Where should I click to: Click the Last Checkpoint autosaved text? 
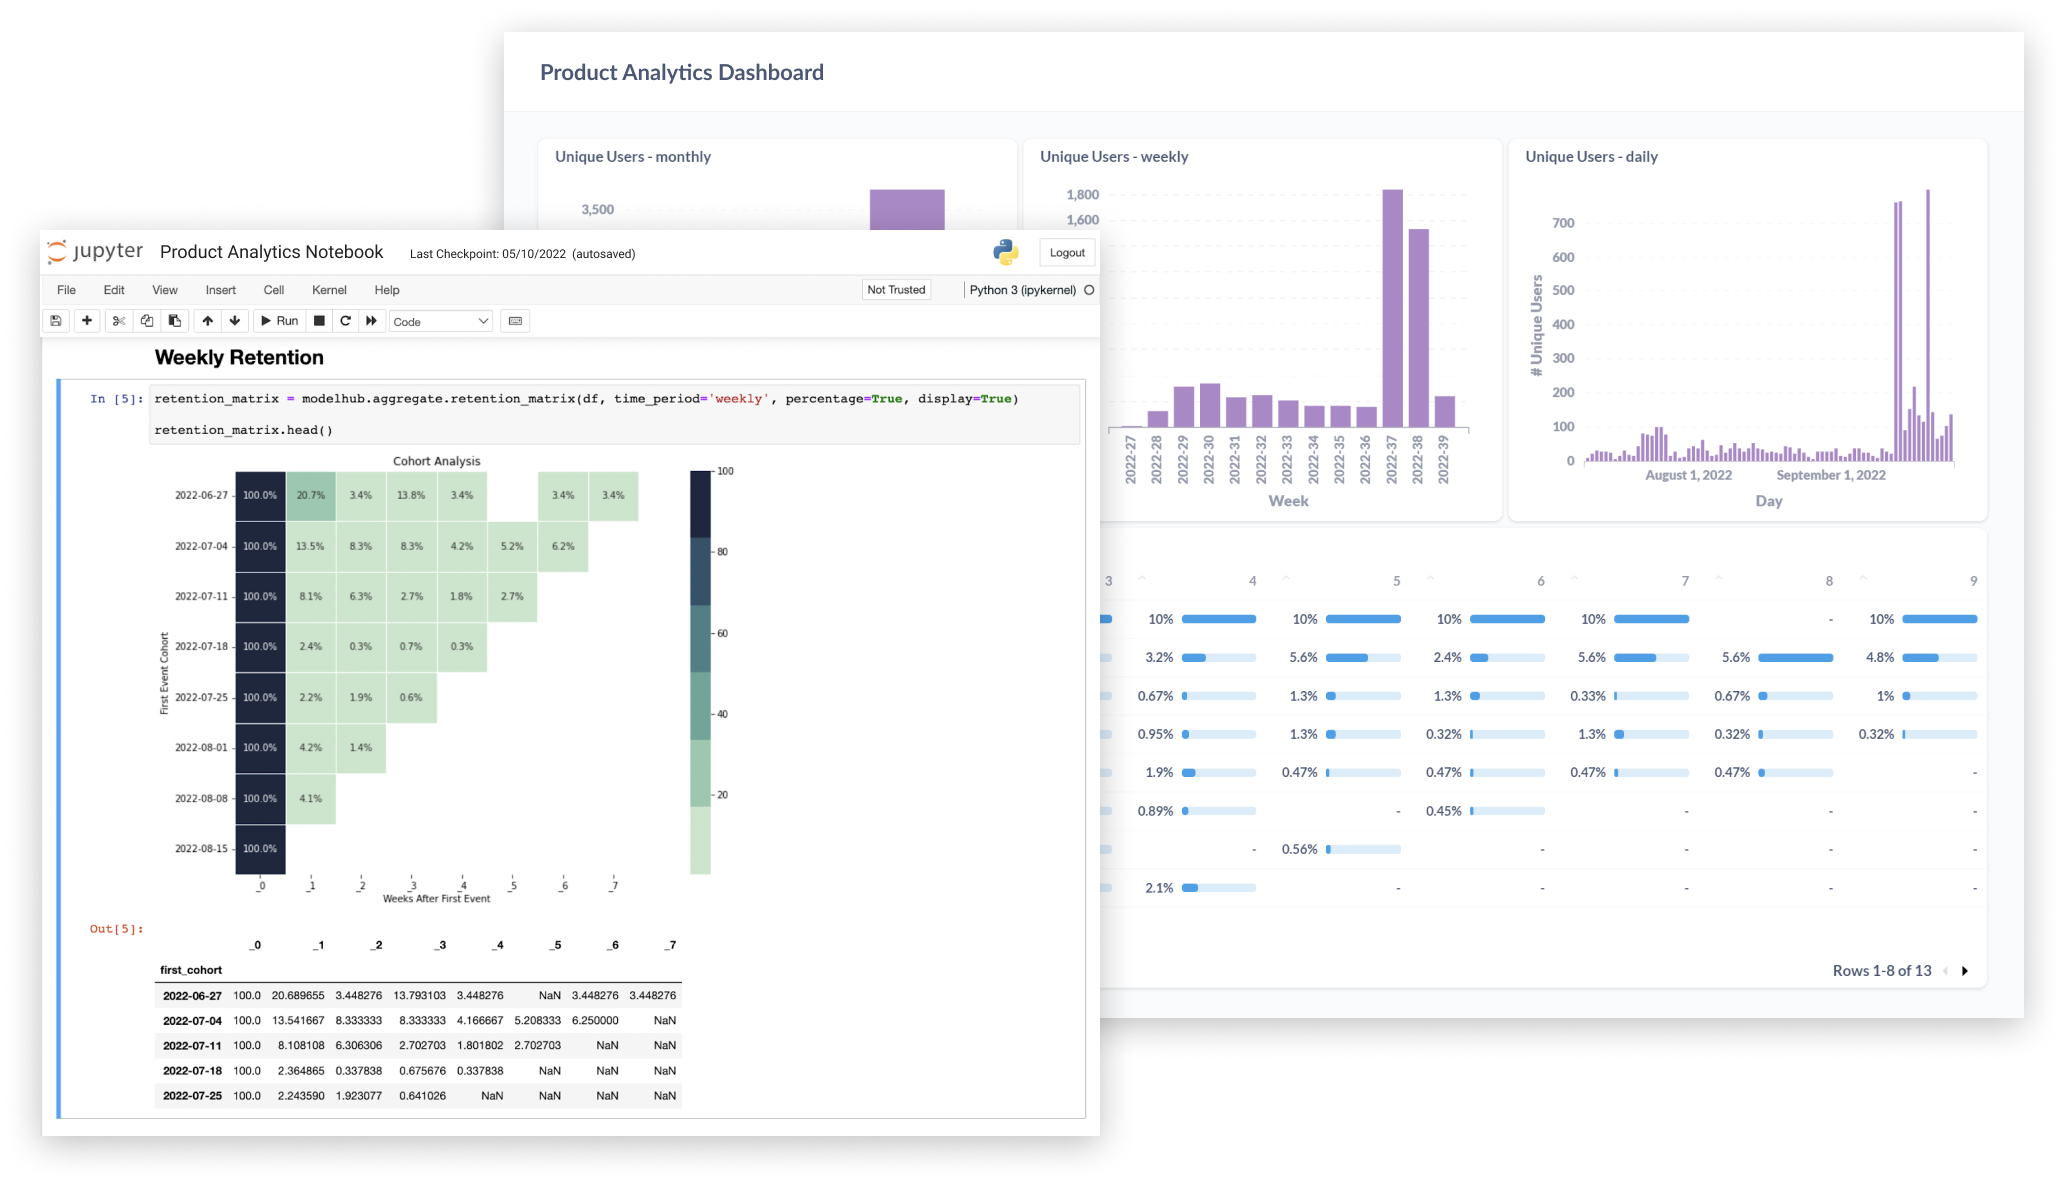(522, 254)
